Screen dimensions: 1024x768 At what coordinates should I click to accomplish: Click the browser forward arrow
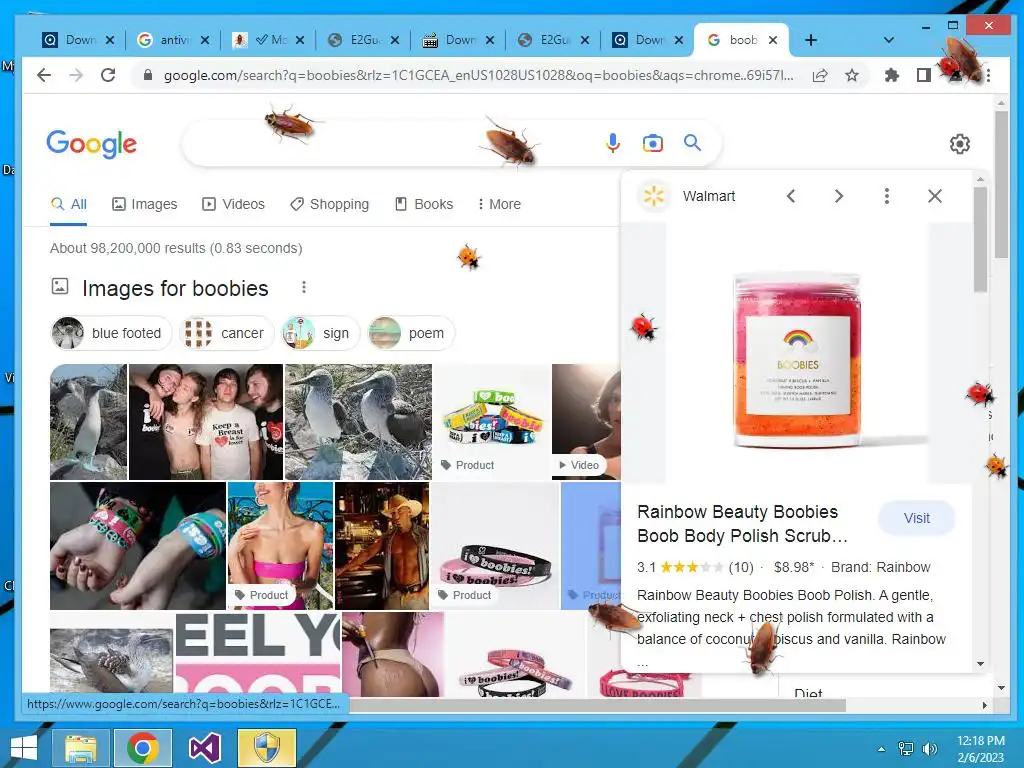pyautogui.click(x=76, y=75)
